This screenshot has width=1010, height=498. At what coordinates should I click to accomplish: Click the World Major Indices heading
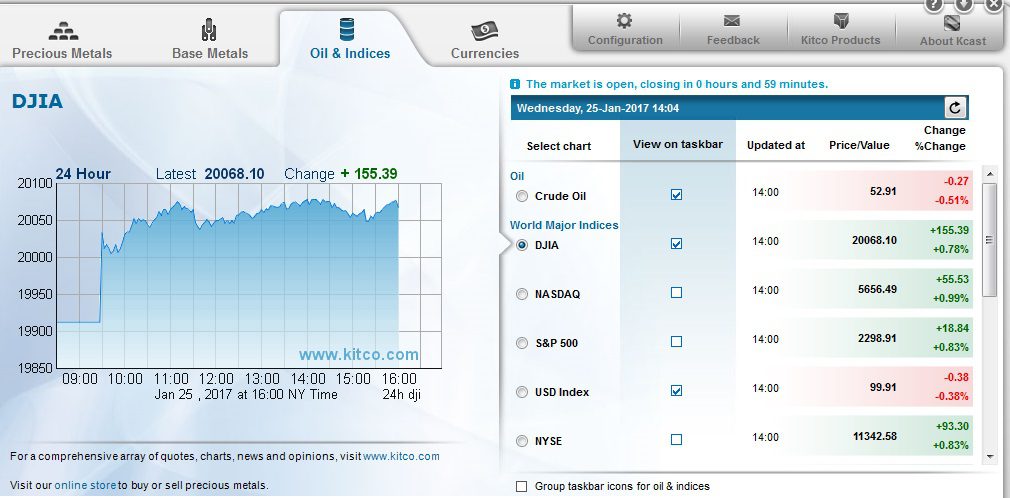click(564, 225)
